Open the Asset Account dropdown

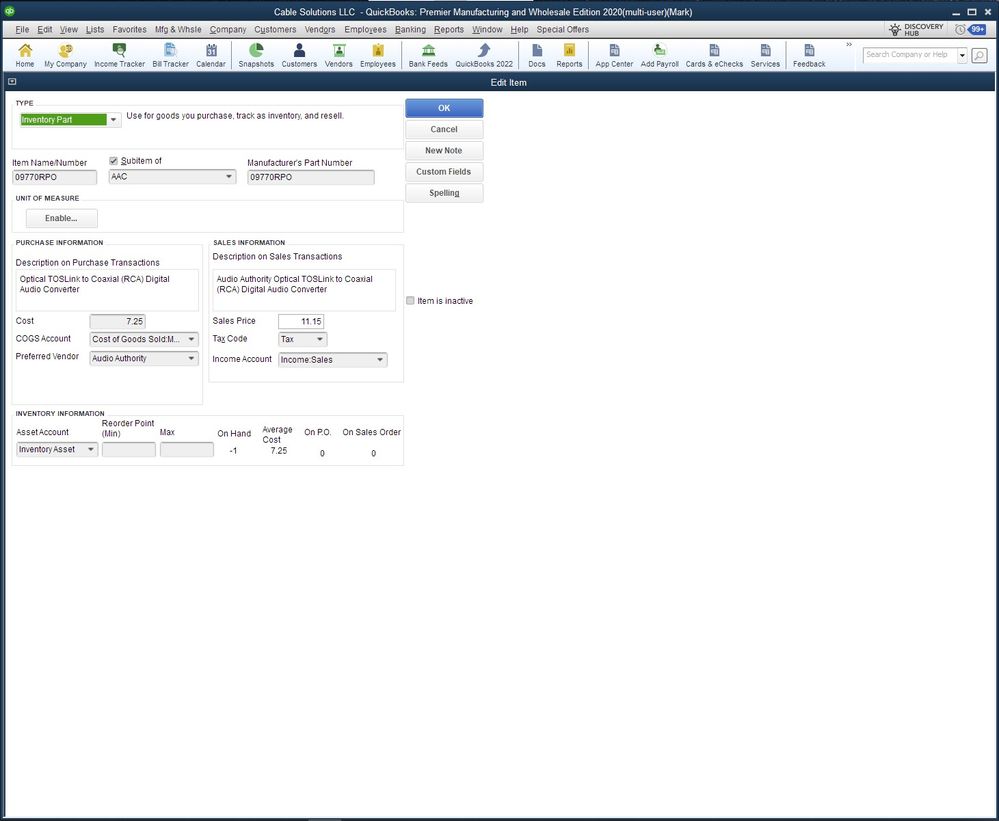coord(90,449)
